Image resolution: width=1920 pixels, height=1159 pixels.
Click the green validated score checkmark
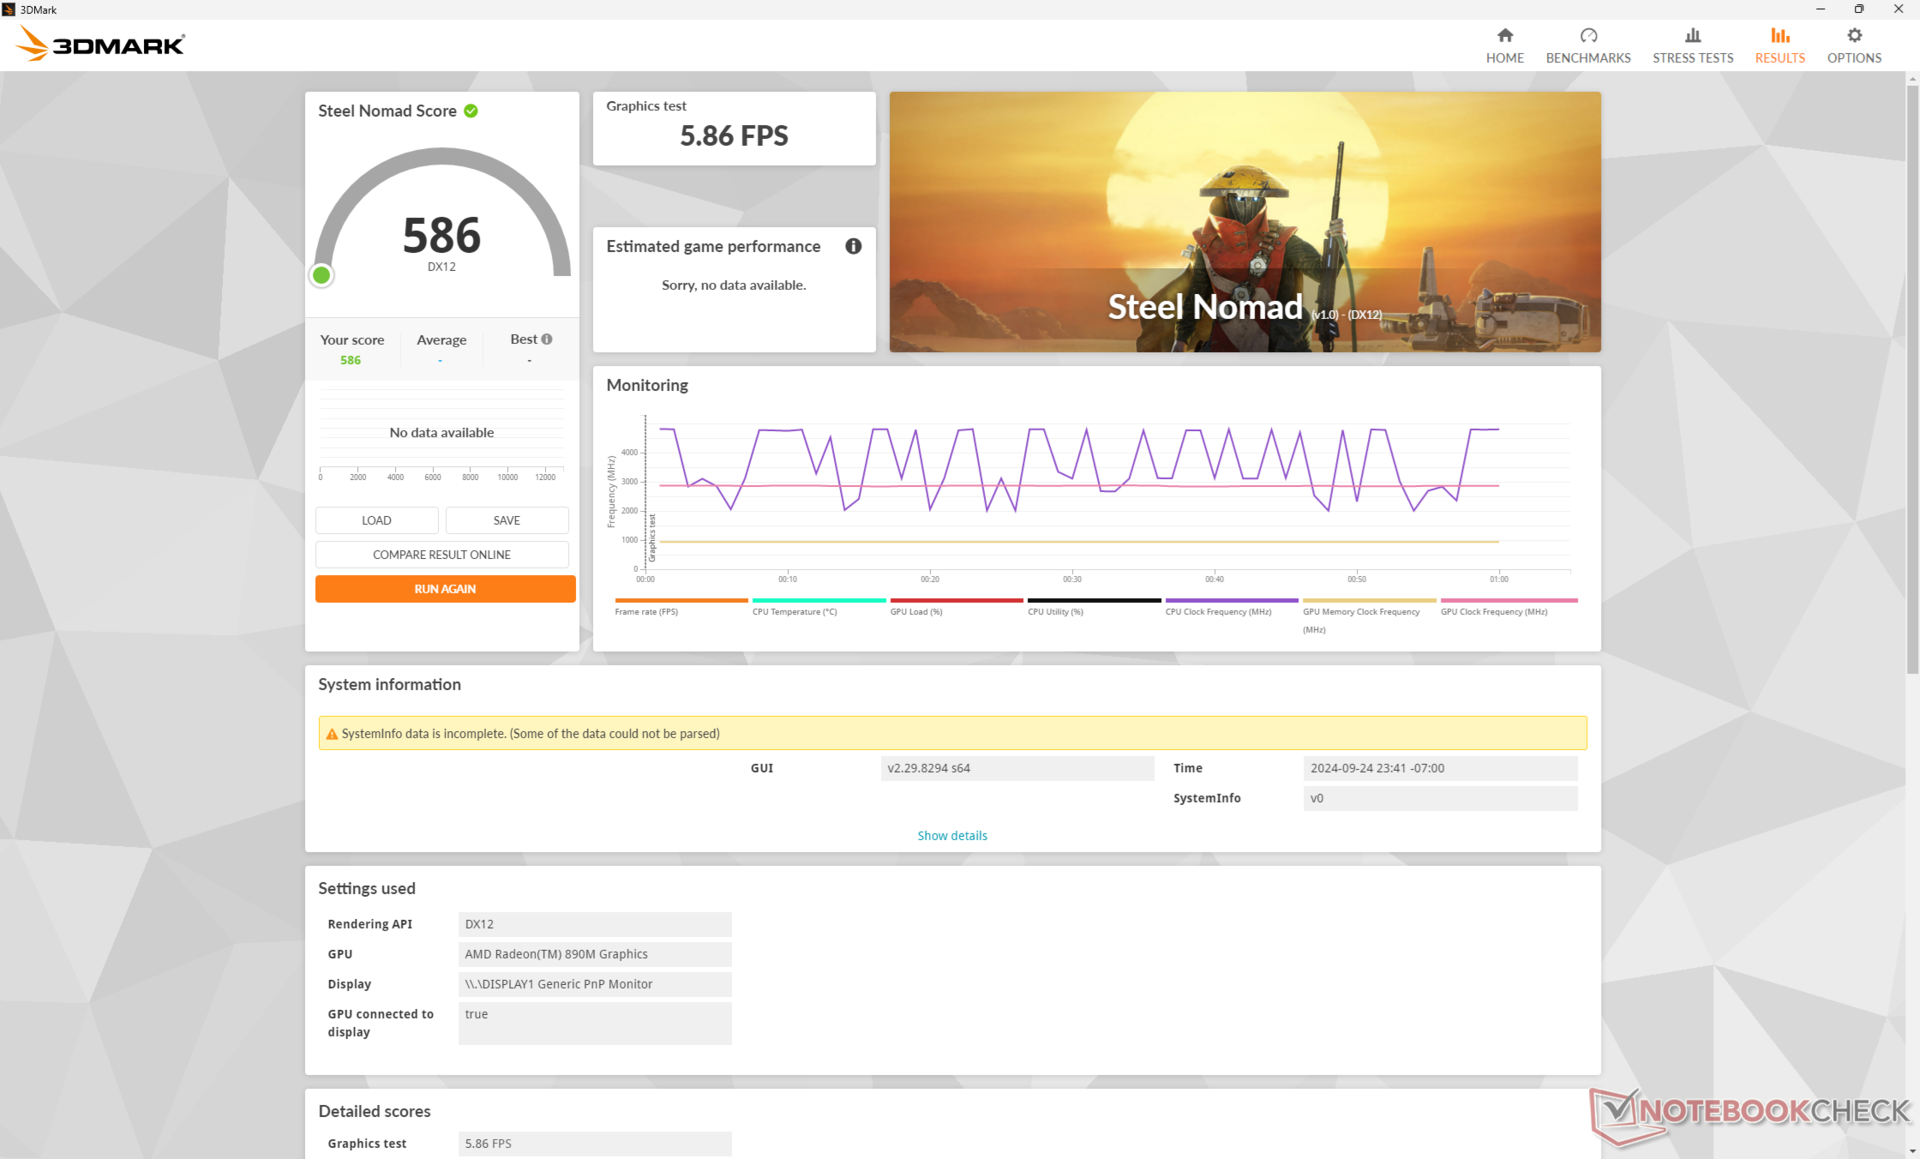(471, 111)
